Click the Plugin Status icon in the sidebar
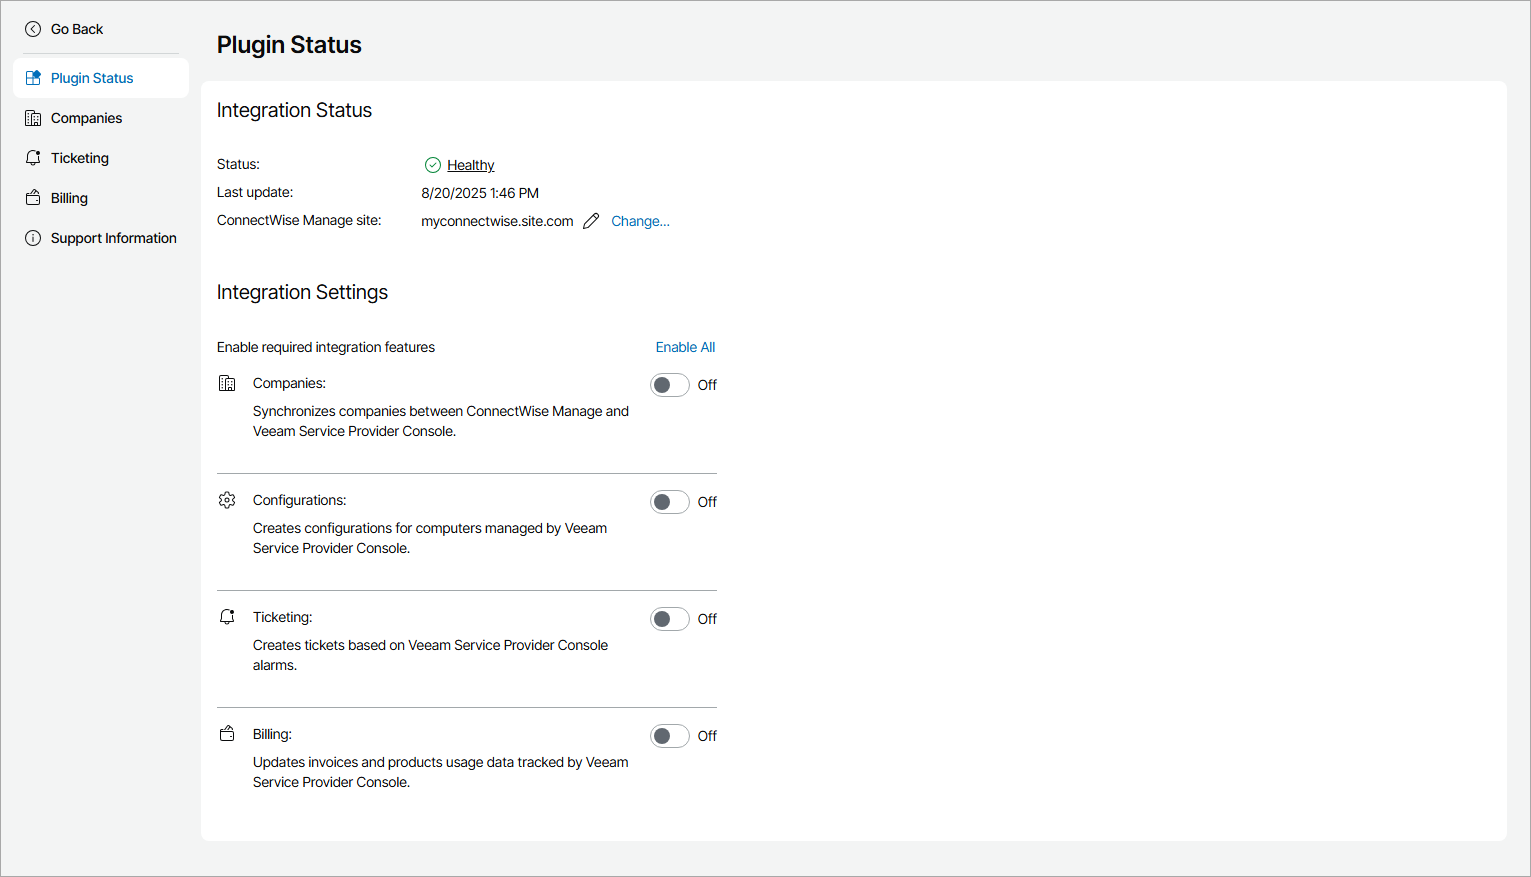1531x877 pixels. point(33,77)
